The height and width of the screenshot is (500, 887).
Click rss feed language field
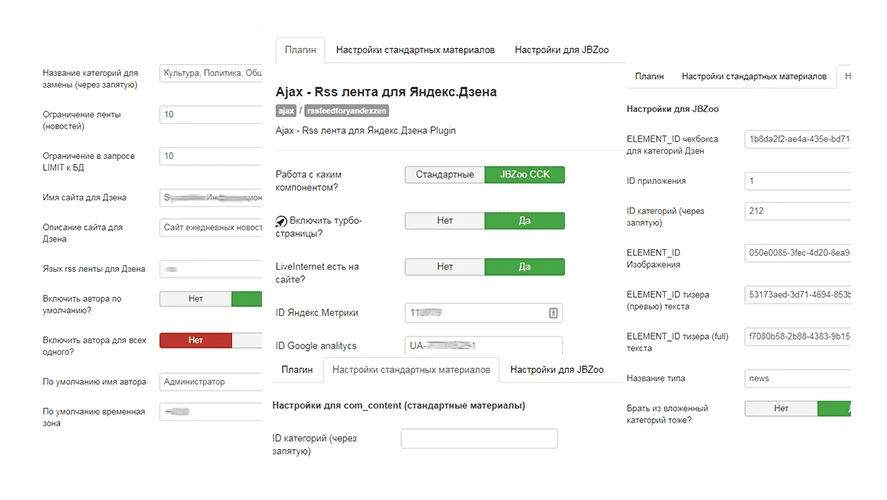coord(211,269)
